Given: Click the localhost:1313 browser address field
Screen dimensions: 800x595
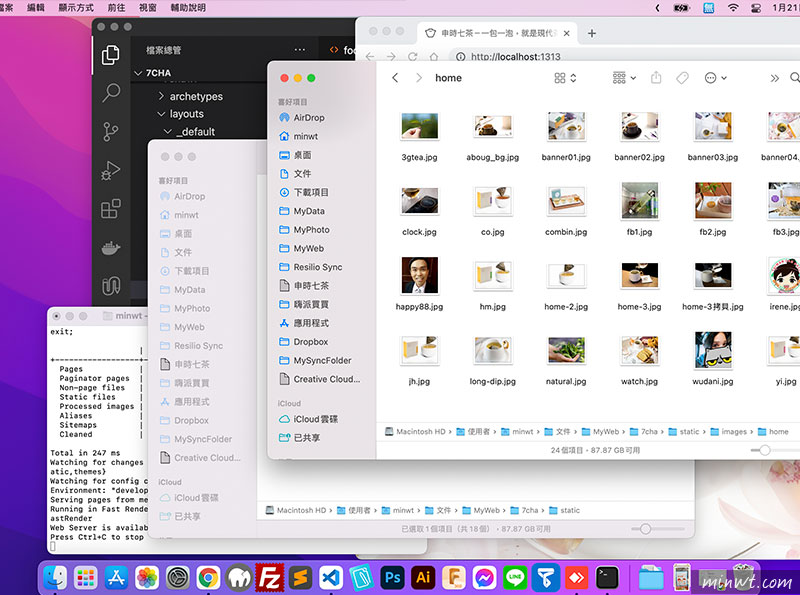Looking at the screenshot, I should pyautogui.click(x=625, y=57).
